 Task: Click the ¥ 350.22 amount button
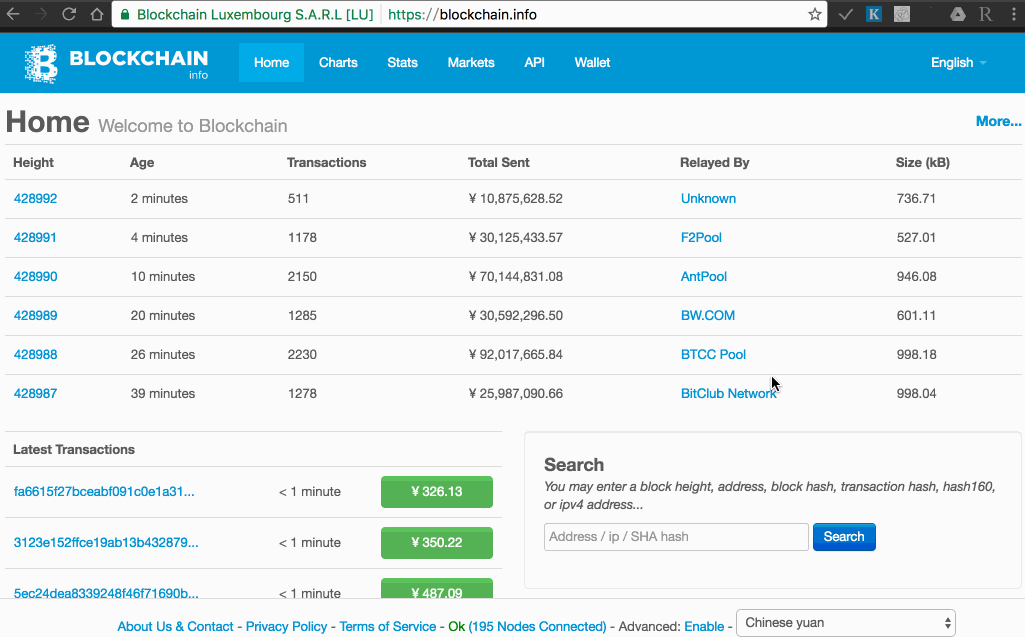[437, 543]
